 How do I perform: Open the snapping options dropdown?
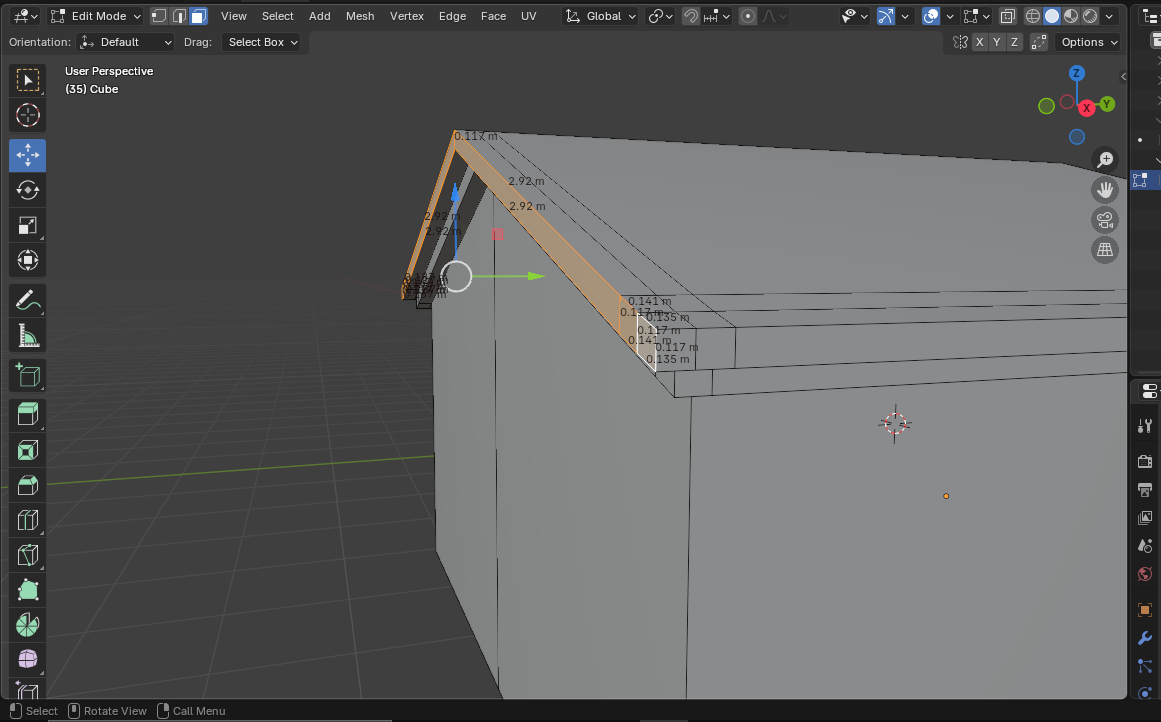click(x=717, y=16)
